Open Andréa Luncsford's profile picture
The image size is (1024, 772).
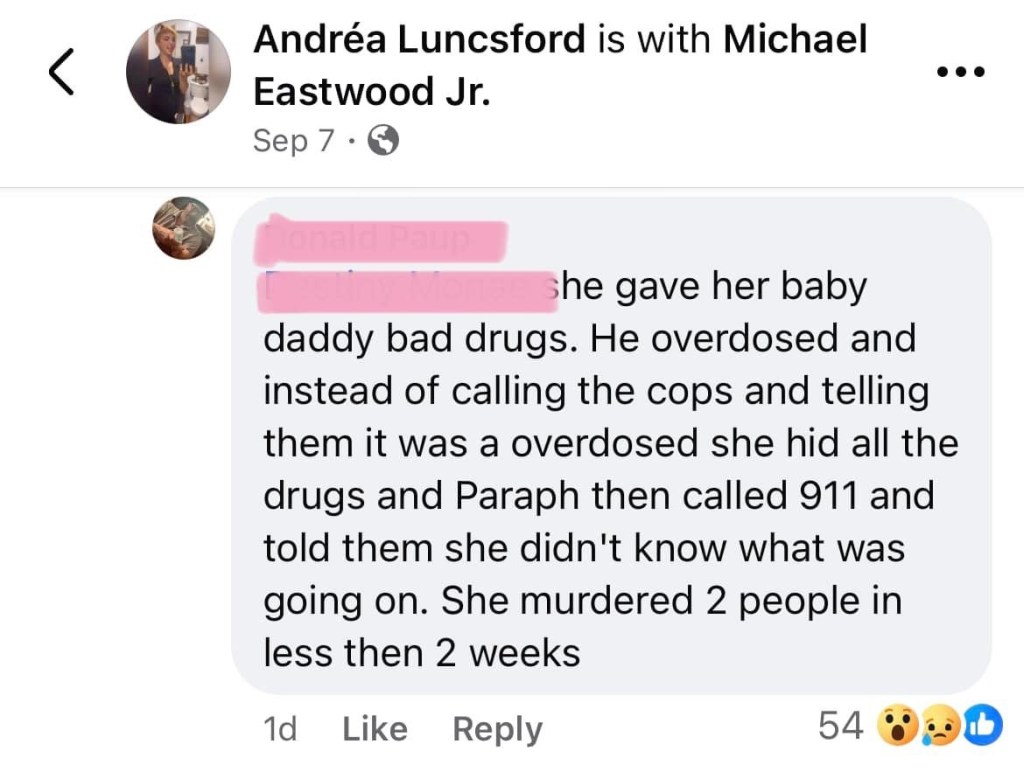pyautogui.click(x=178, y=71)
